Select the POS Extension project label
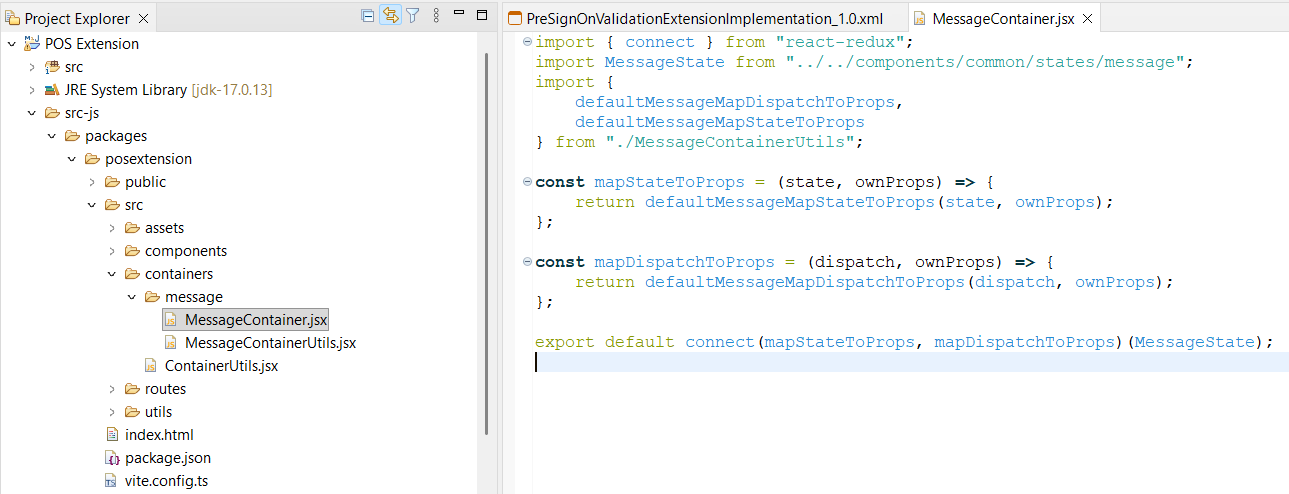 tap(92, 44)
